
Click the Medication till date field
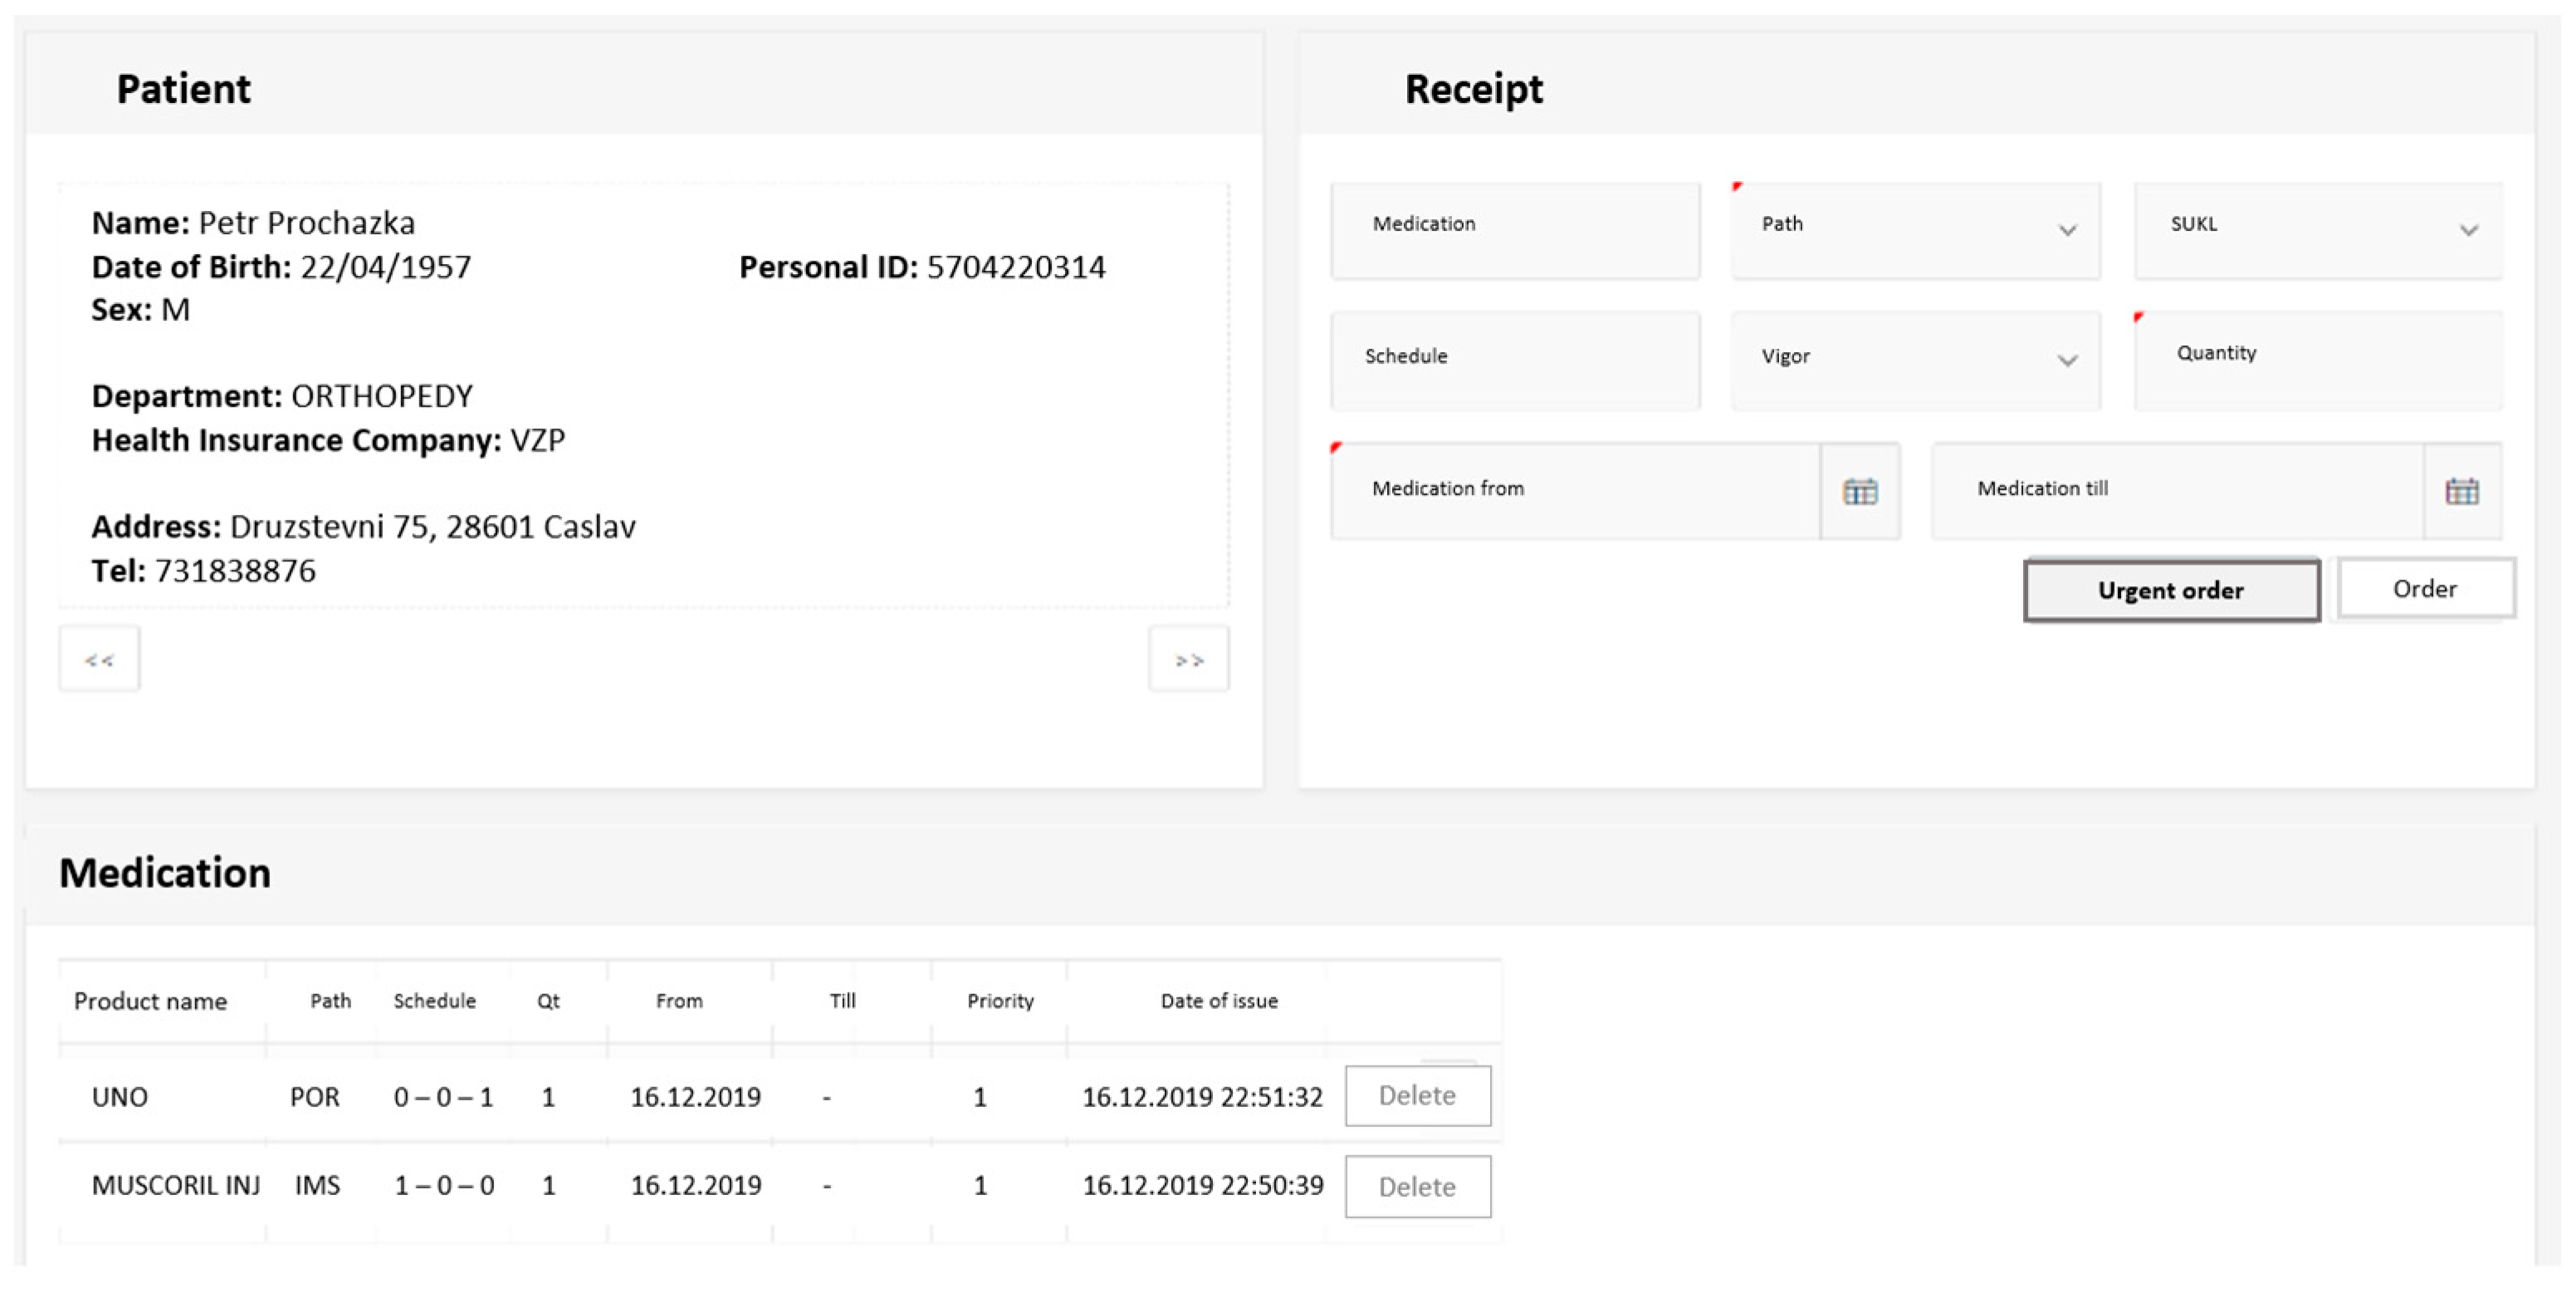(x=2177, y=490)
